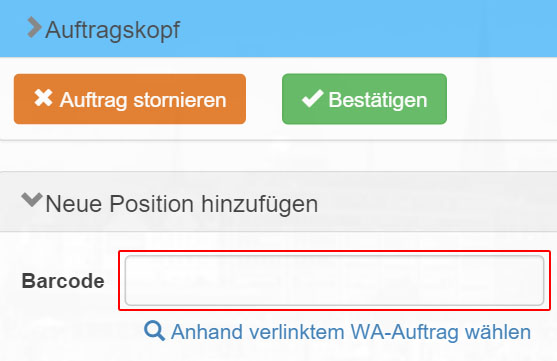Click the magnifier icon beside WA-Auftrag link
The width and height of the screenshot is (557, 361).
pyautogui.click(x=154, y=331)
